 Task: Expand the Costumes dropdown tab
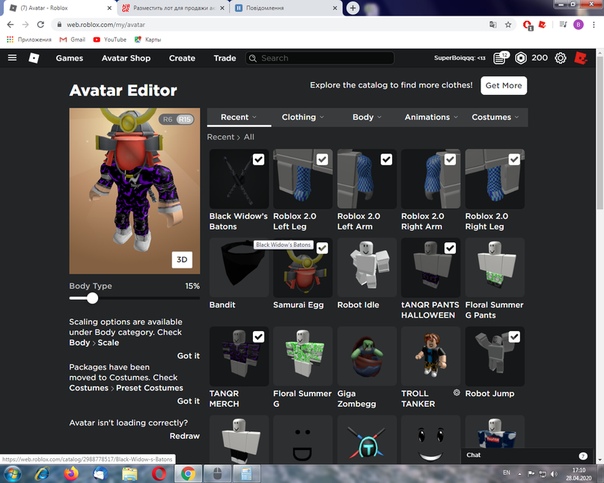(495, 117)
